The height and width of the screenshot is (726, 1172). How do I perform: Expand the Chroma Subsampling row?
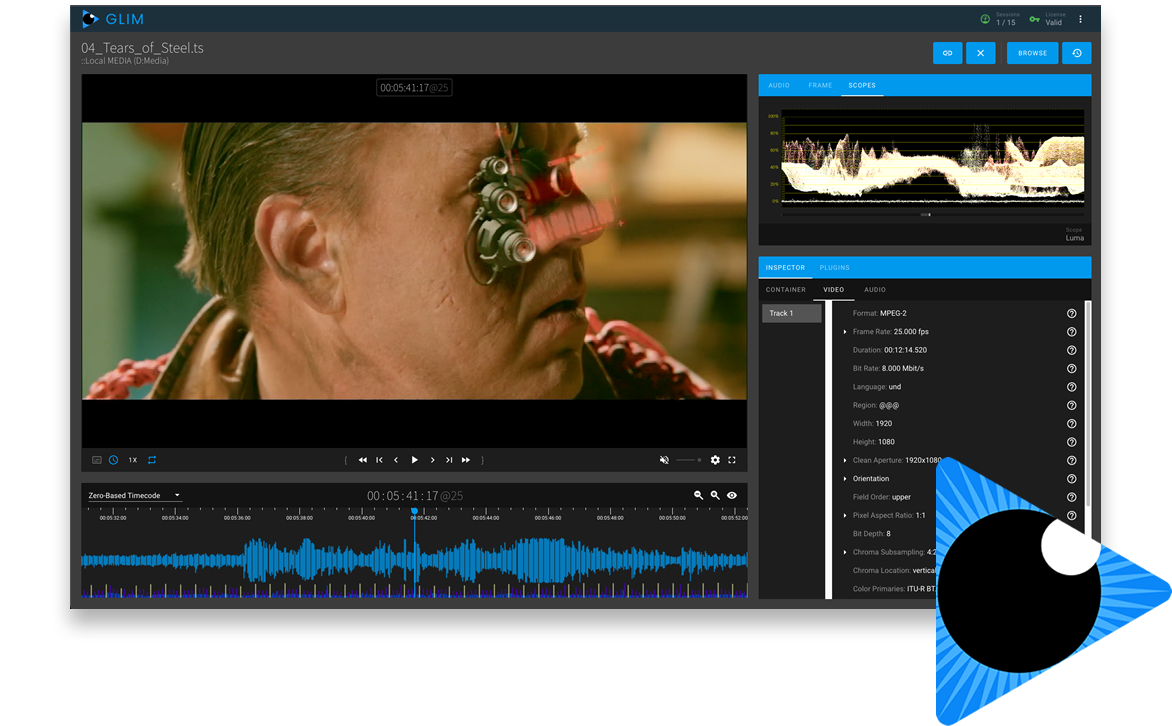pyautogui.click(x=845, y=553)
